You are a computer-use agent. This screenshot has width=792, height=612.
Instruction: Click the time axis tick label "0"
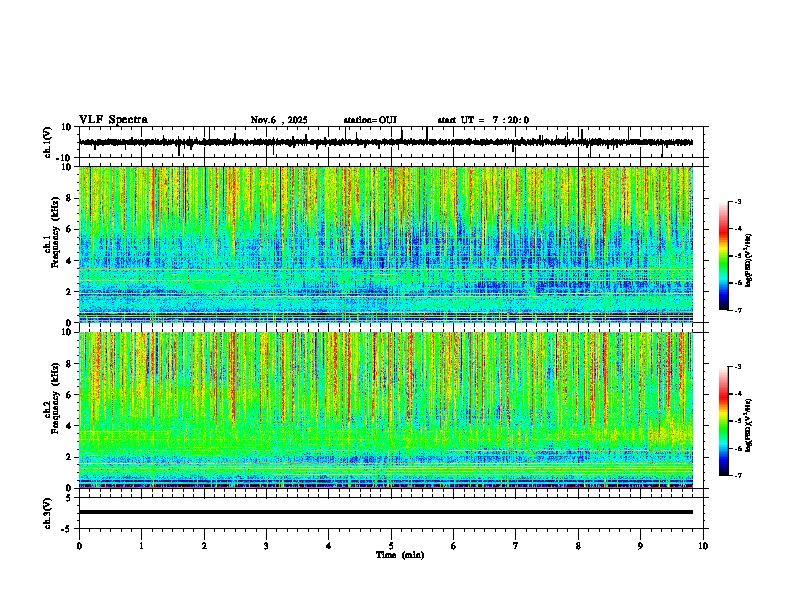79,546
